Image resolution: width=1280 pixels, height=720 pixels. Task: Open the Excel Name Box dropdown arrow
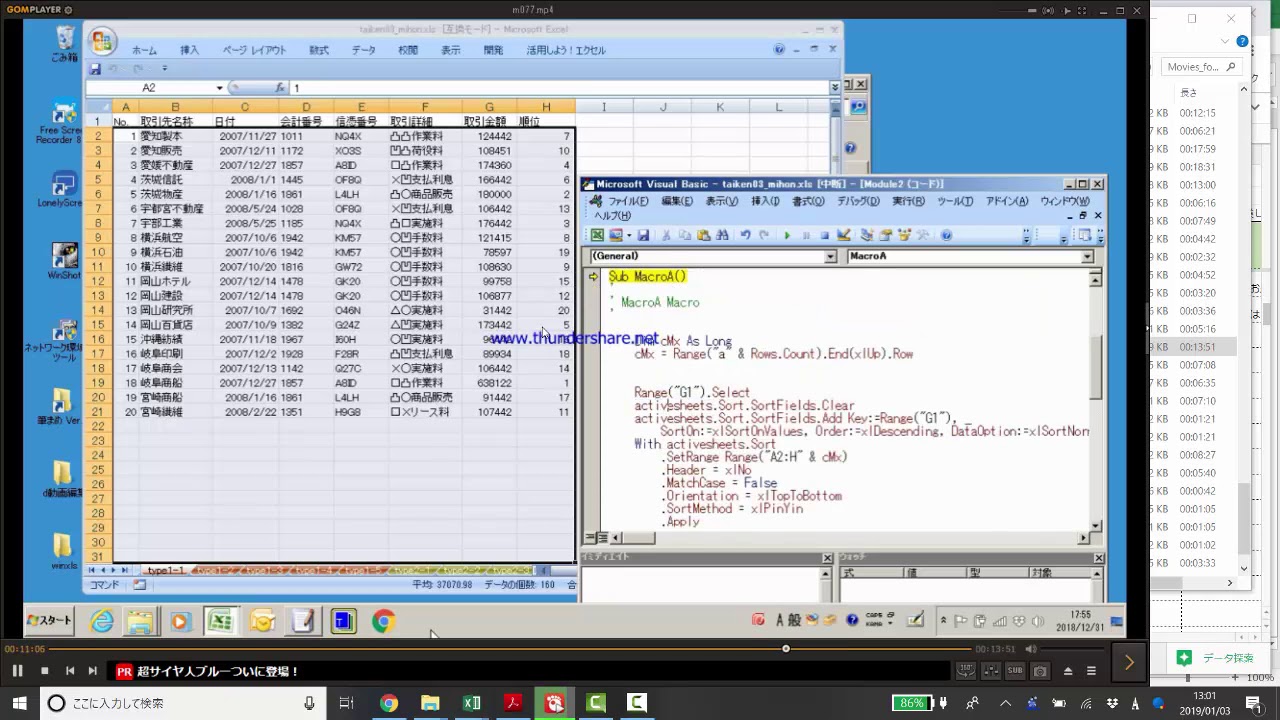pos(220,88)
